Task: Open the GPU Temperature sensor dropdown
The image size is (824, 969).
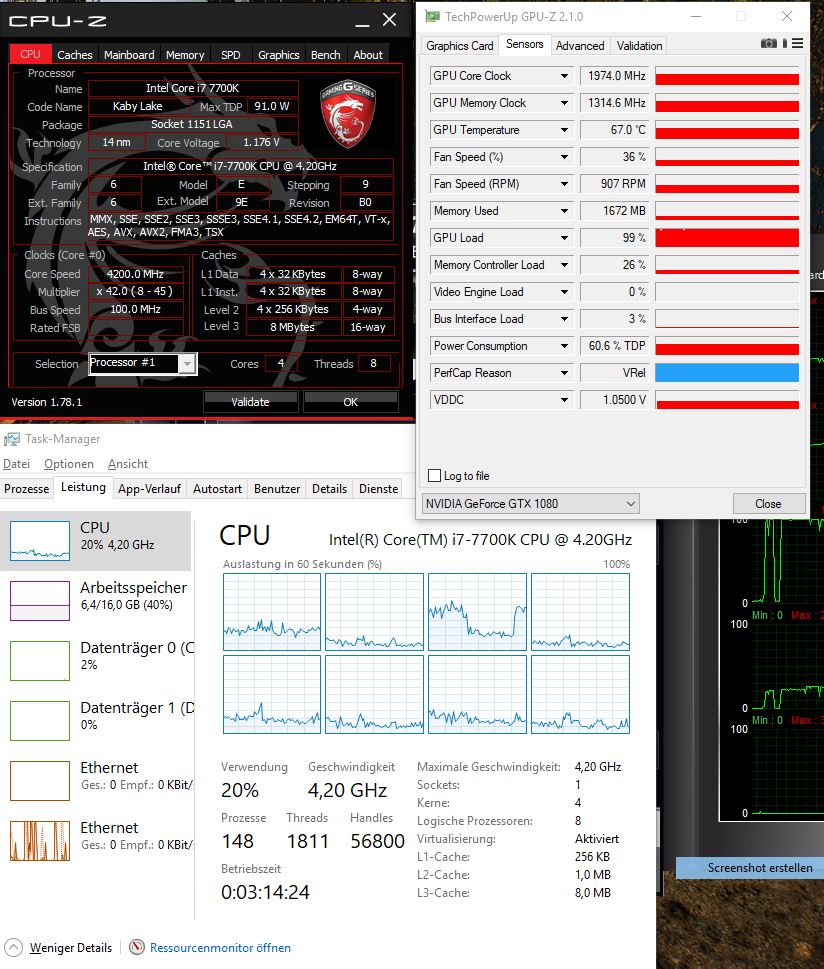Action: pyautogui.click(x=564, y=130)
